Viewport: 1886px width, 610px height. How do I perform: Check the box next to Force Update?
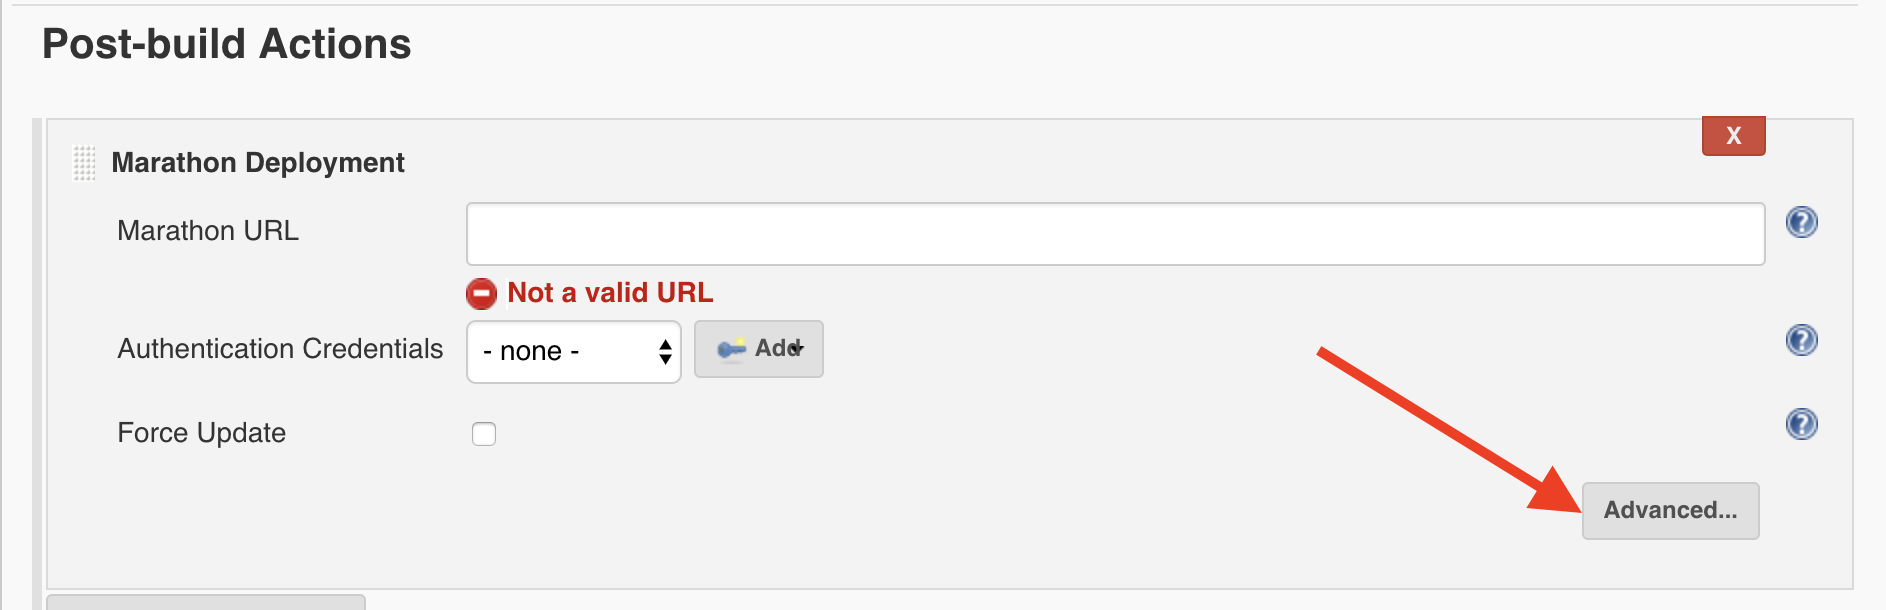[x=483, y=433]
